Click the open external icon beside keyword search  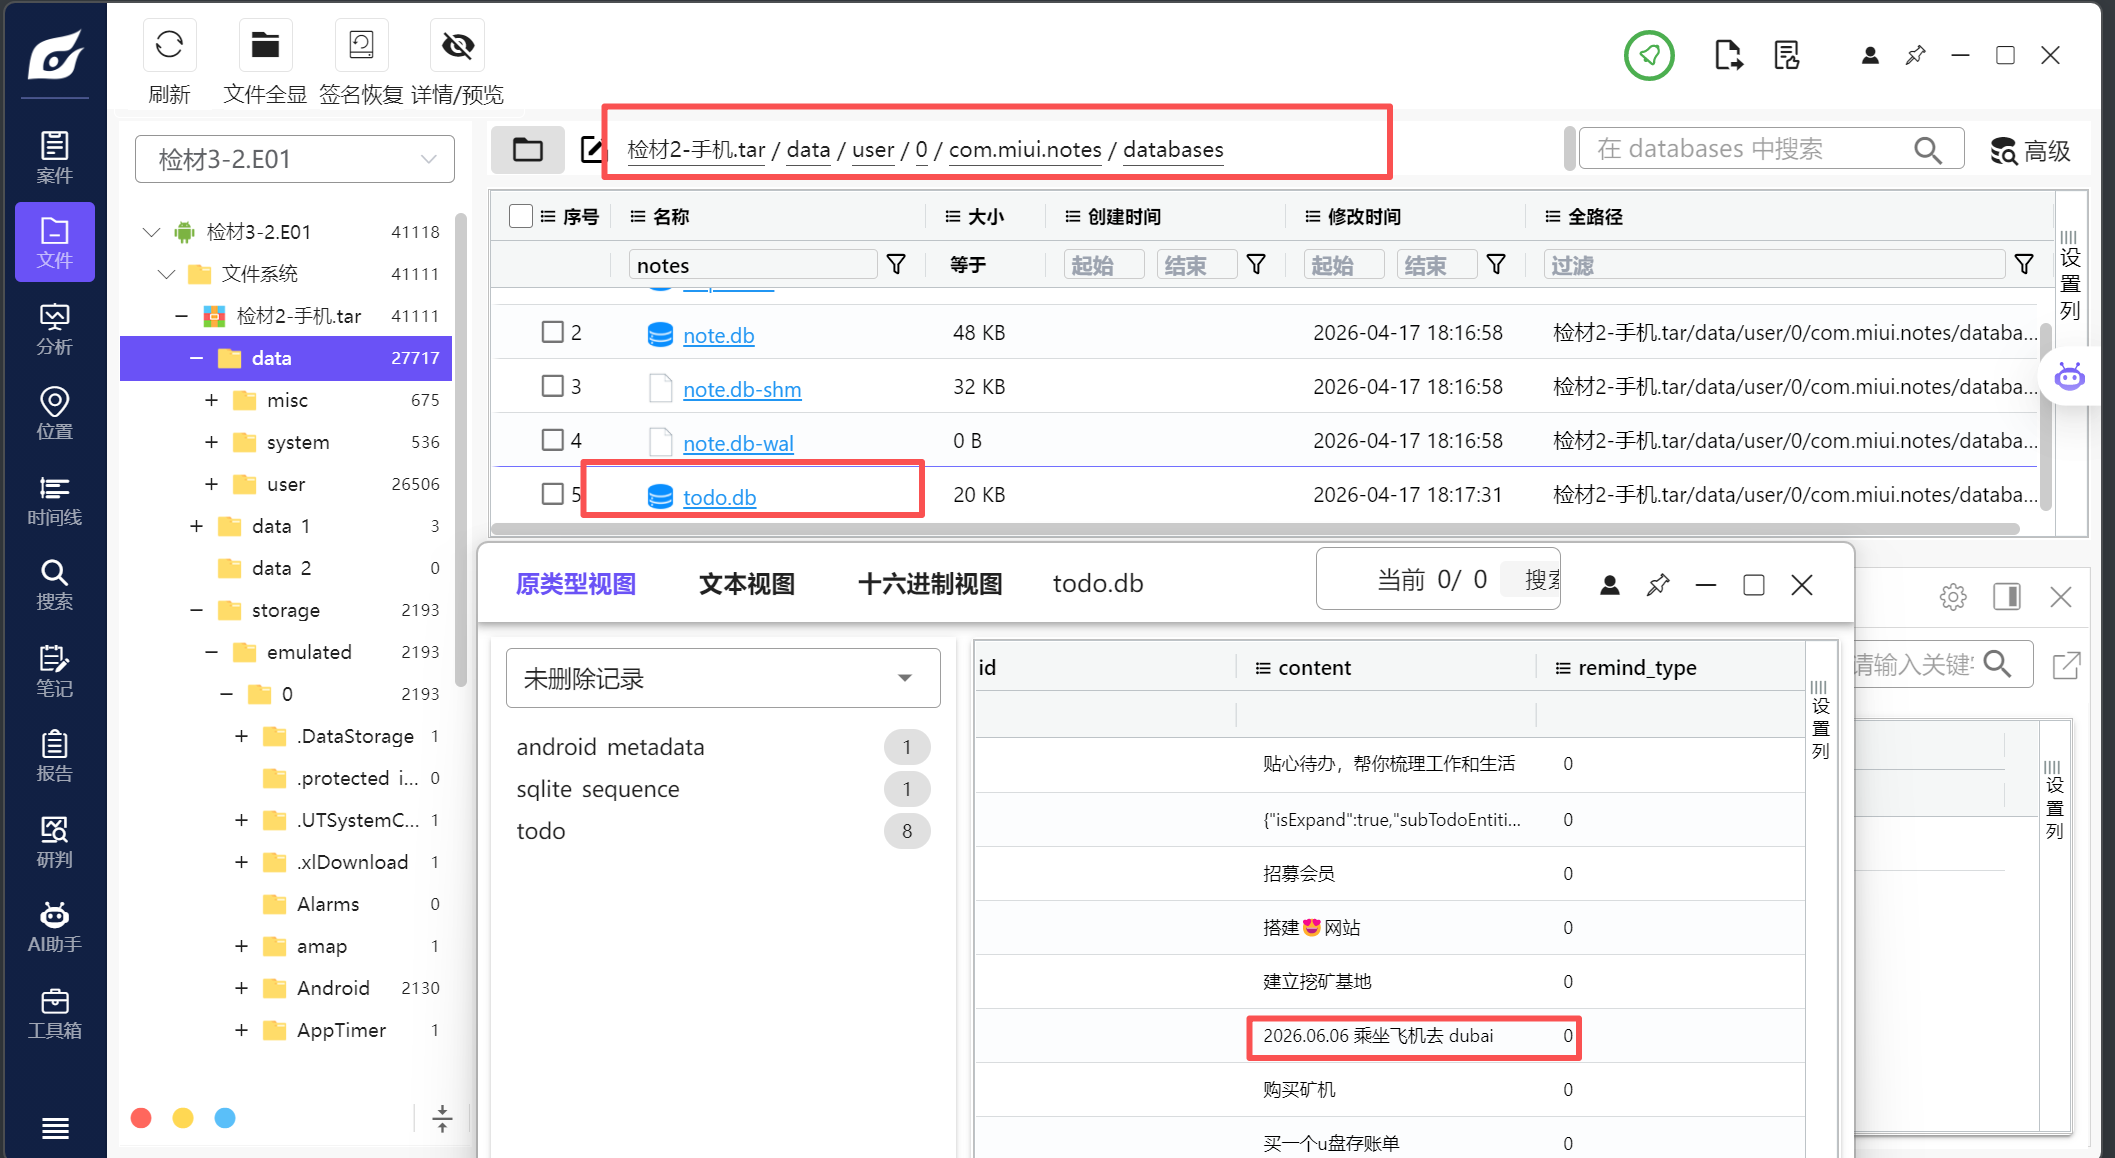click(2066, 665)
